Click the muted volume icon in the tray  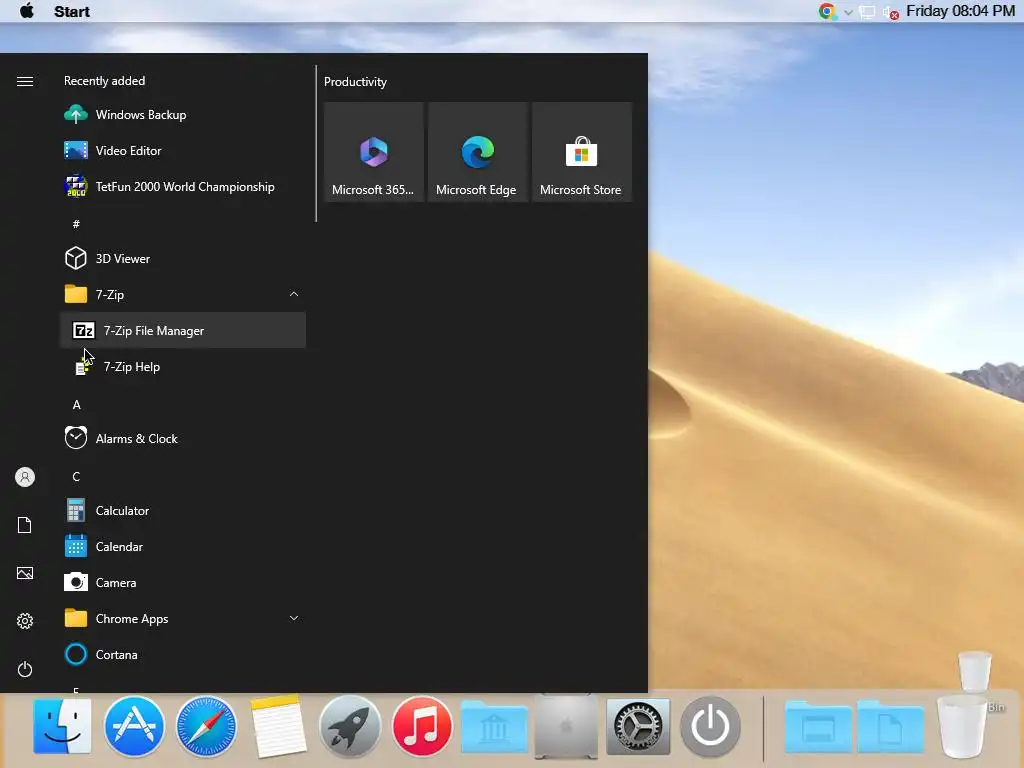891,12
